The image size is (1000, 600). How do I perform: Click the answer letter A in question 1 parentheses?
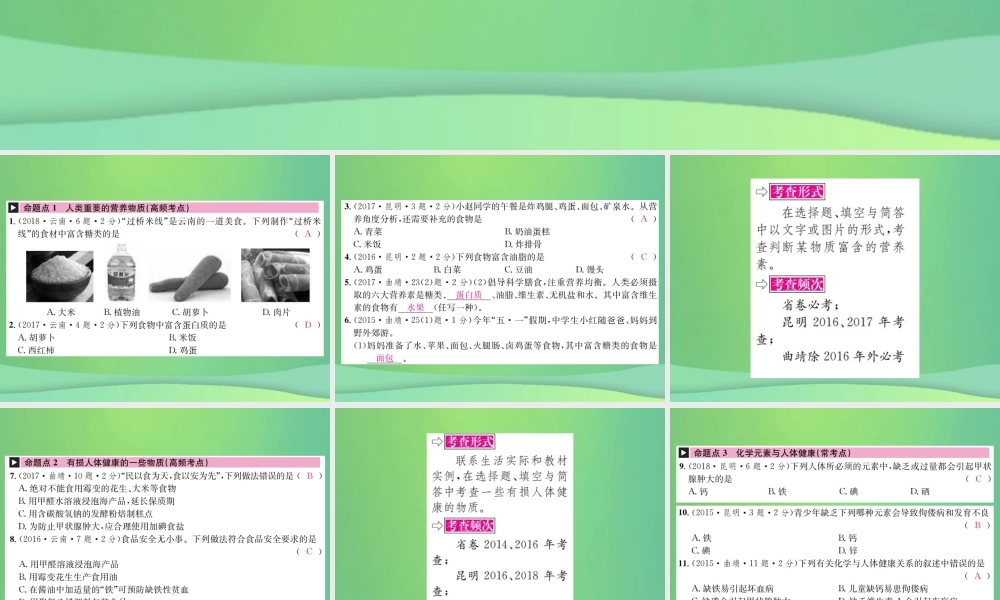click(x=307, y=234)
